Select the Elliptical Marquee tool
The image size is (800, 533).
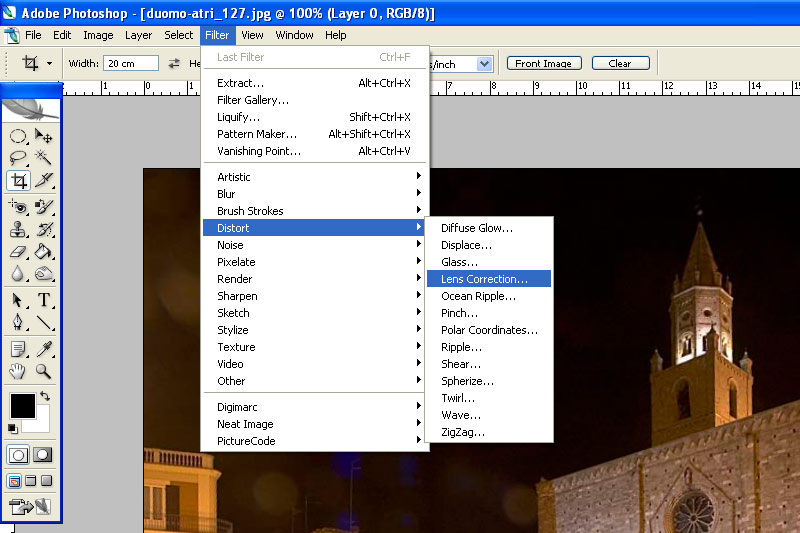pyautogui.click(x=18, y=137)
